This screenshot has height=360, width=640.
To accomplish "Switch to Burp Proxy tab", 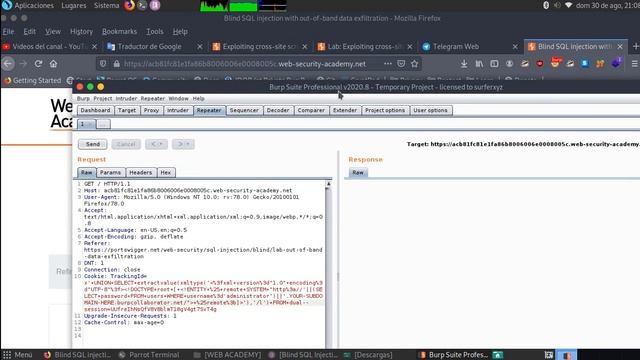I will (x=151, y=110).
